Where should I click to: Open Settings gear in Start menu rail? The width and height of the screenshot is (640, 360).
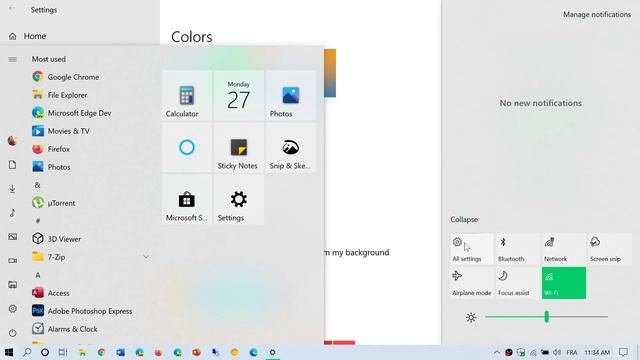(x=13, y=309)
